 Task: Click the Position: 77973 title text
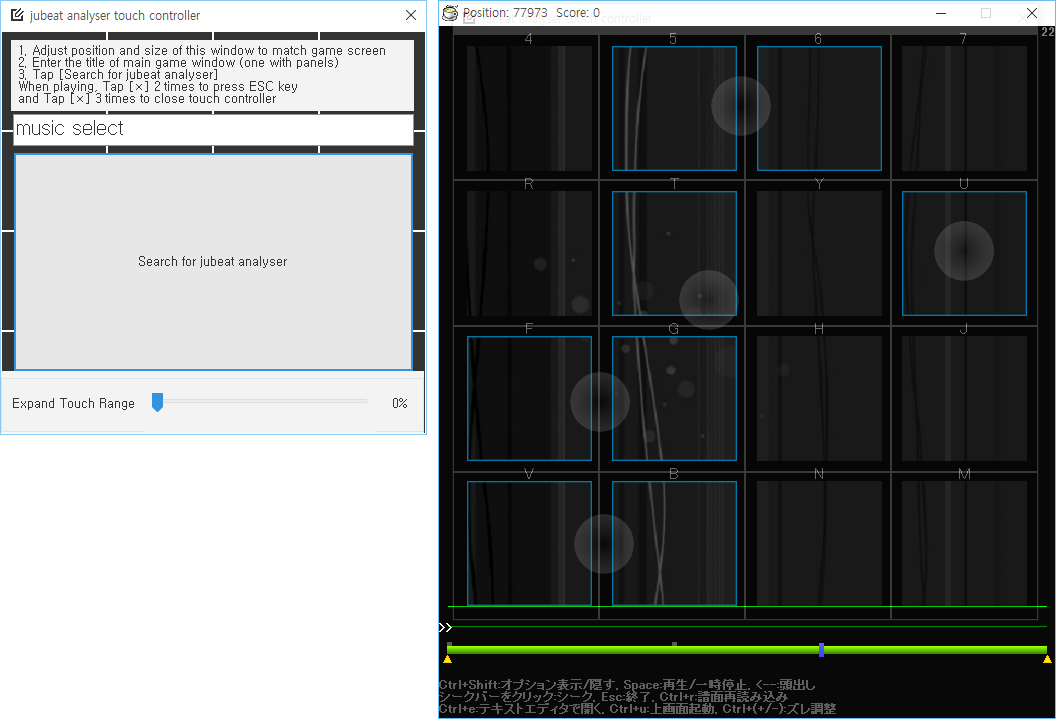(505, 13)
